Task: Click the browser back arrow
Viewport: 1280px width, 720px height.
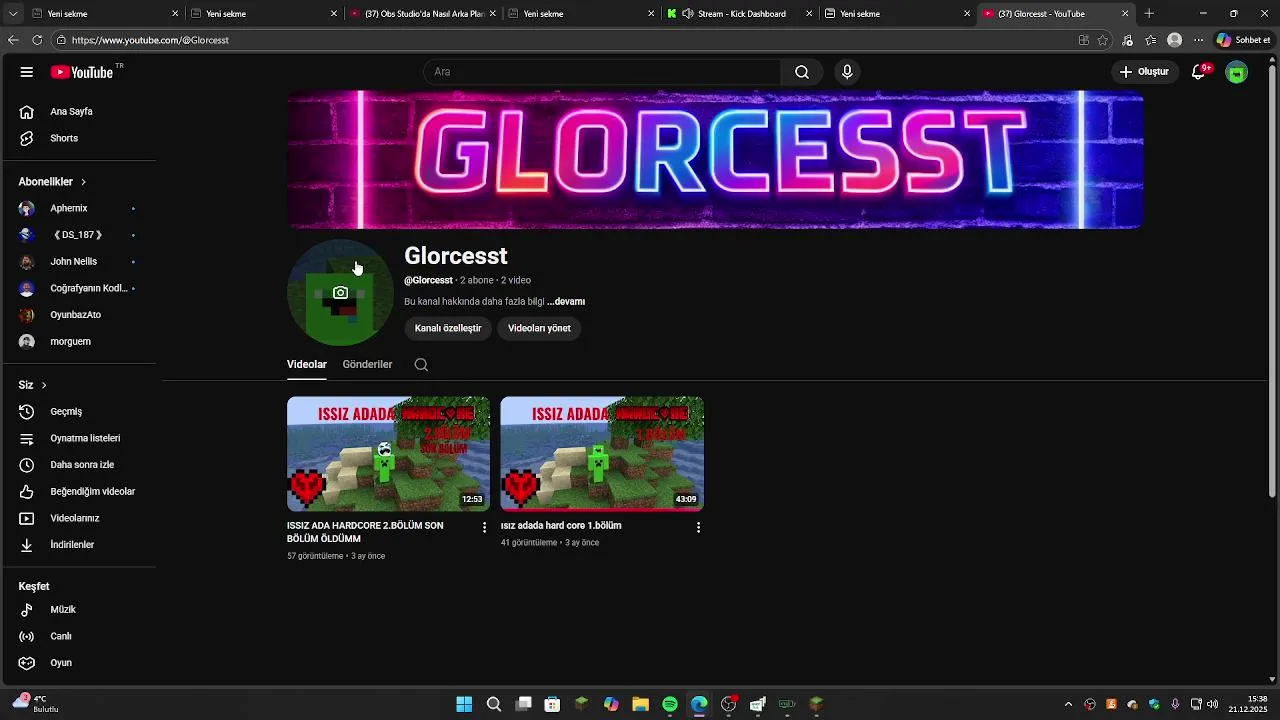Action: (13, 40)
